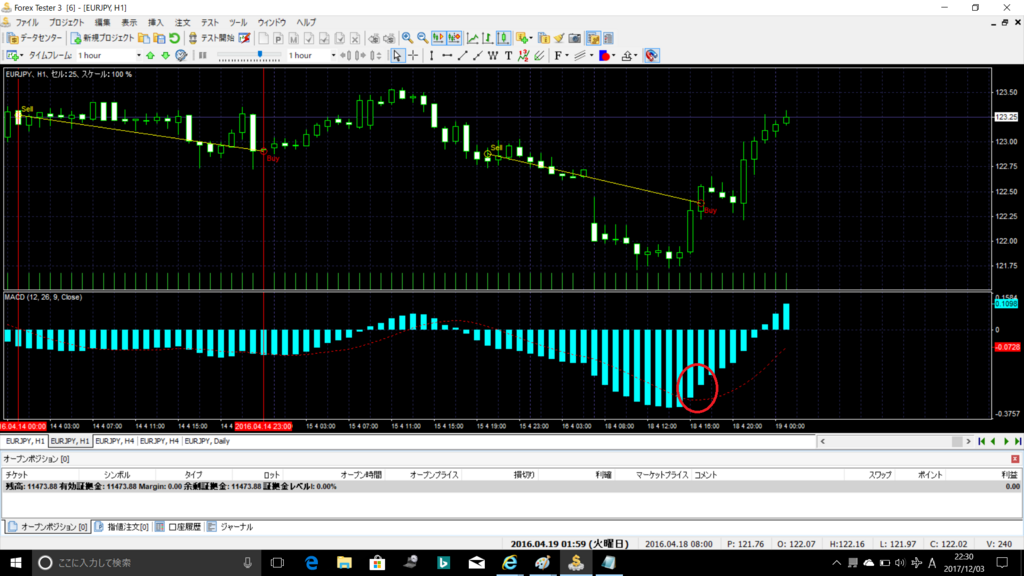Click the green down-arrow timeframe icon

pyautogui.click(x=166, y=56)
